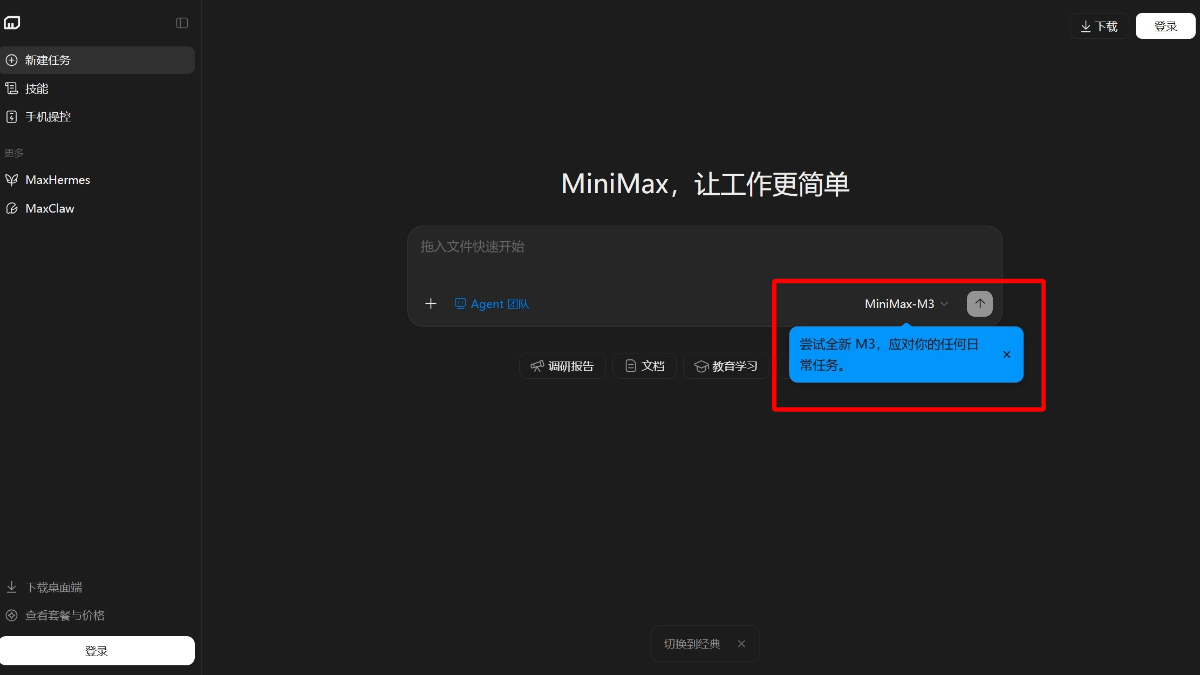Open 手机操控 in the sidebar

(x=97, y=117)
